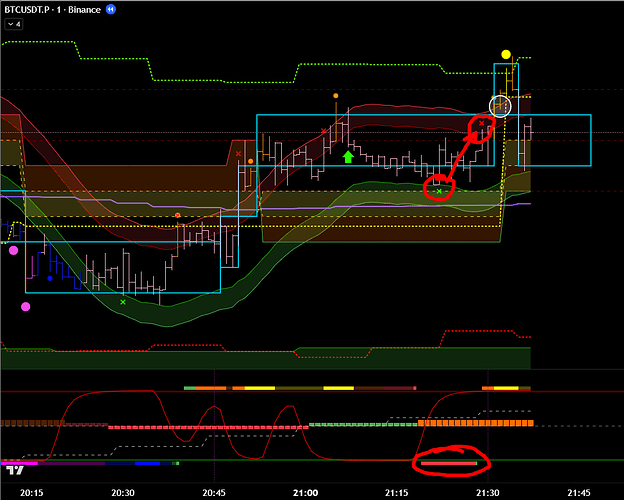Click the red circled bar in the oscillator pane
This screenshot has height=500, width=624.
[449, 464]
